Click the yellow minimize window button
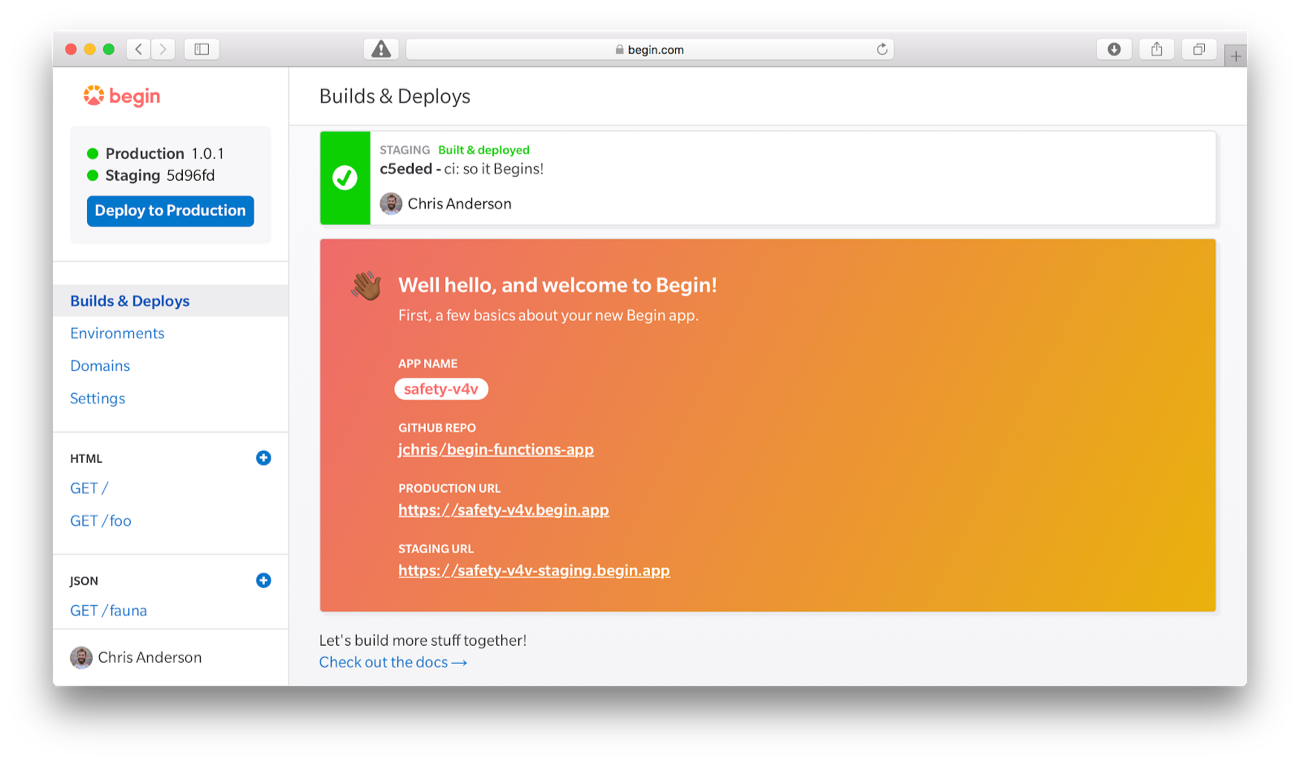Screen dimensions: 1300x760 (x=90, y=49)
